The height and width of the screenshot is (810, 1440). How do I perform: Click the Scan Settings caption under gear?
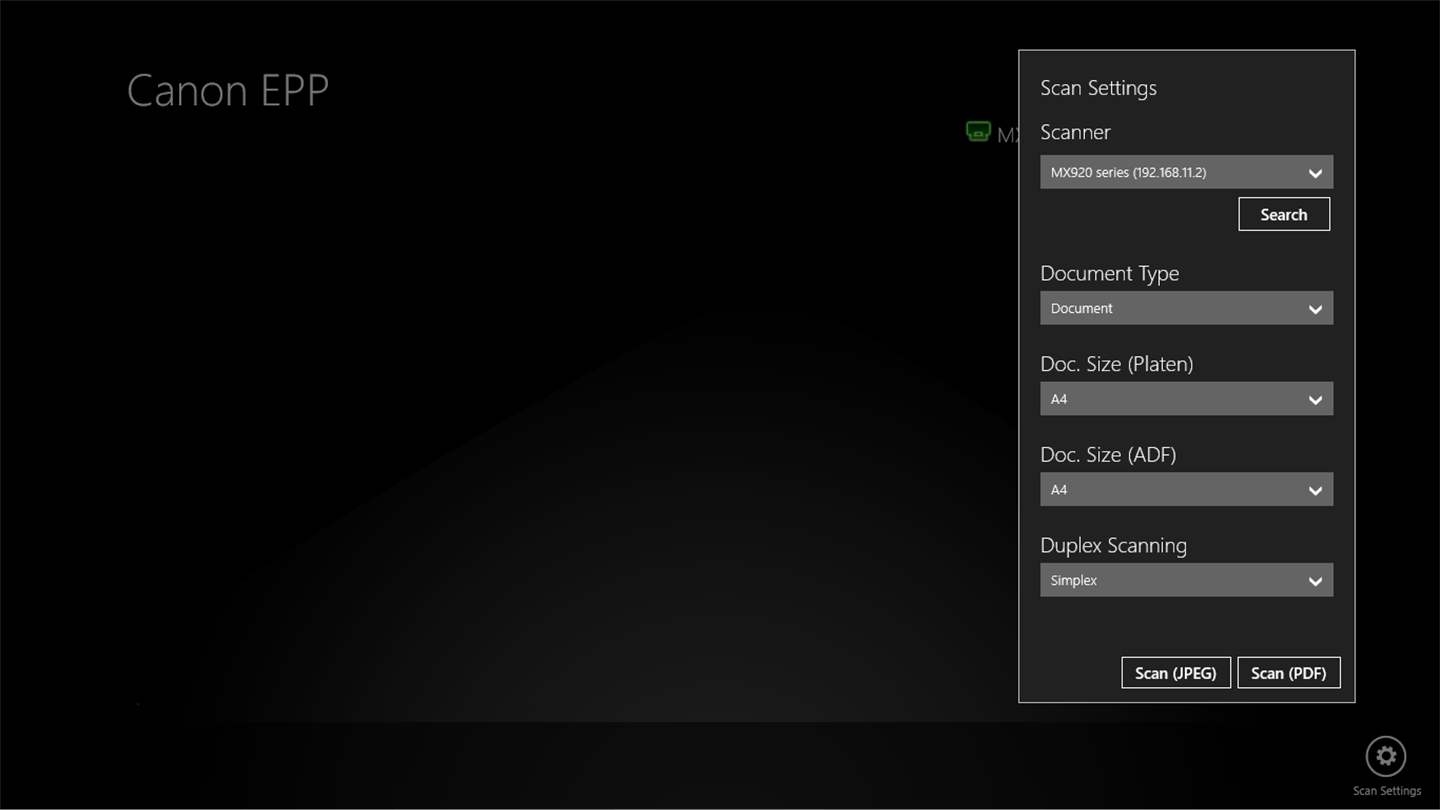tap(1386, 791)
